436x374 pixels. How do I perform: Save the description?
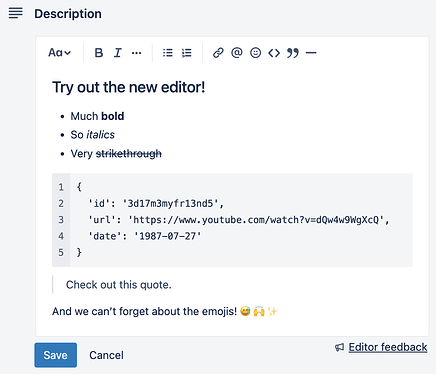[56, 355]
